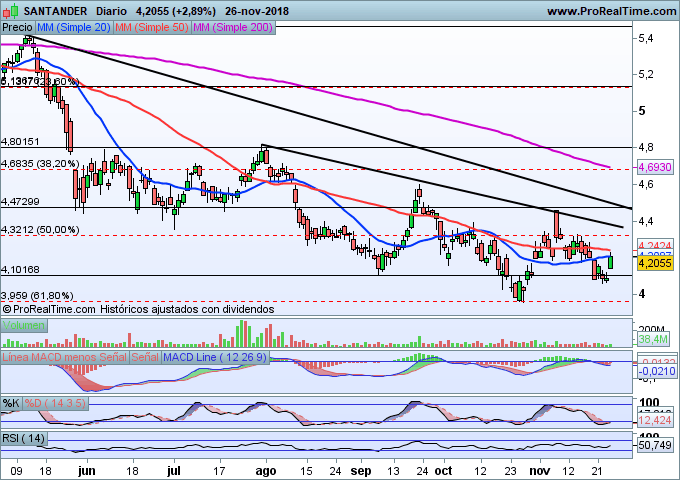The height and width of the screenshot is (480, 680).
Task: Select the Precio legend label
Action: point(17,27)
